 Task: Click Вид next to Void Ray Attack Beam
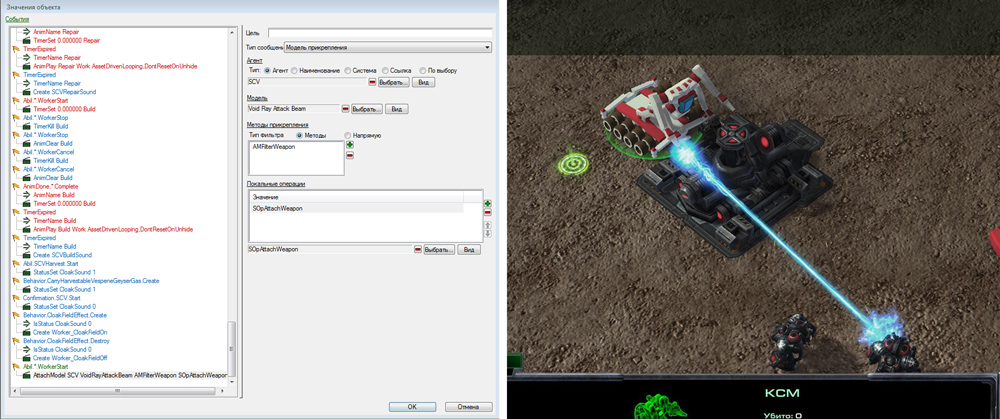(396, 109)
